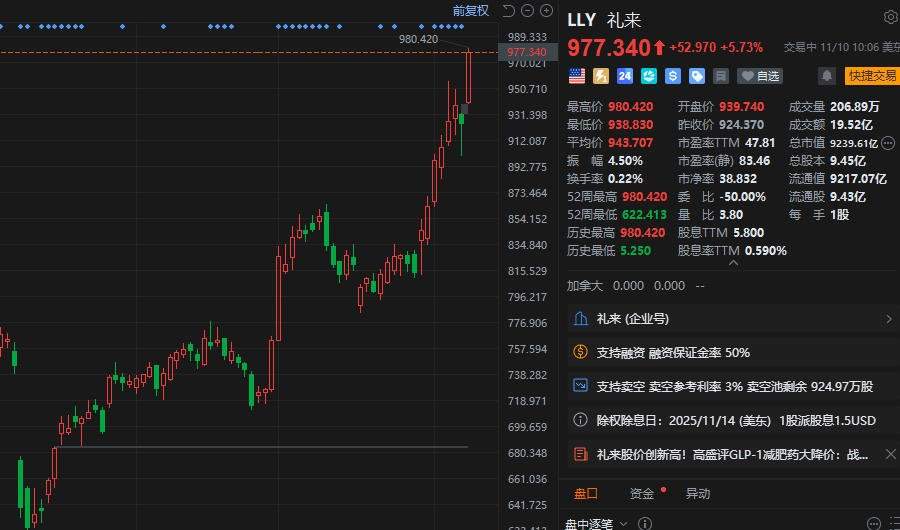Open 快捷交易 quick trade button

pos(872,76)
